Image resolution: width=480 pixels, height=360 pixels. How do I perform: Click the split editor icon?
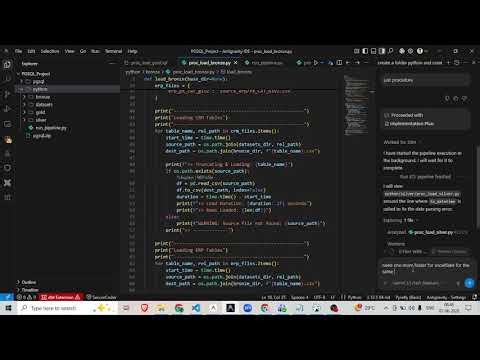point(339,63)
